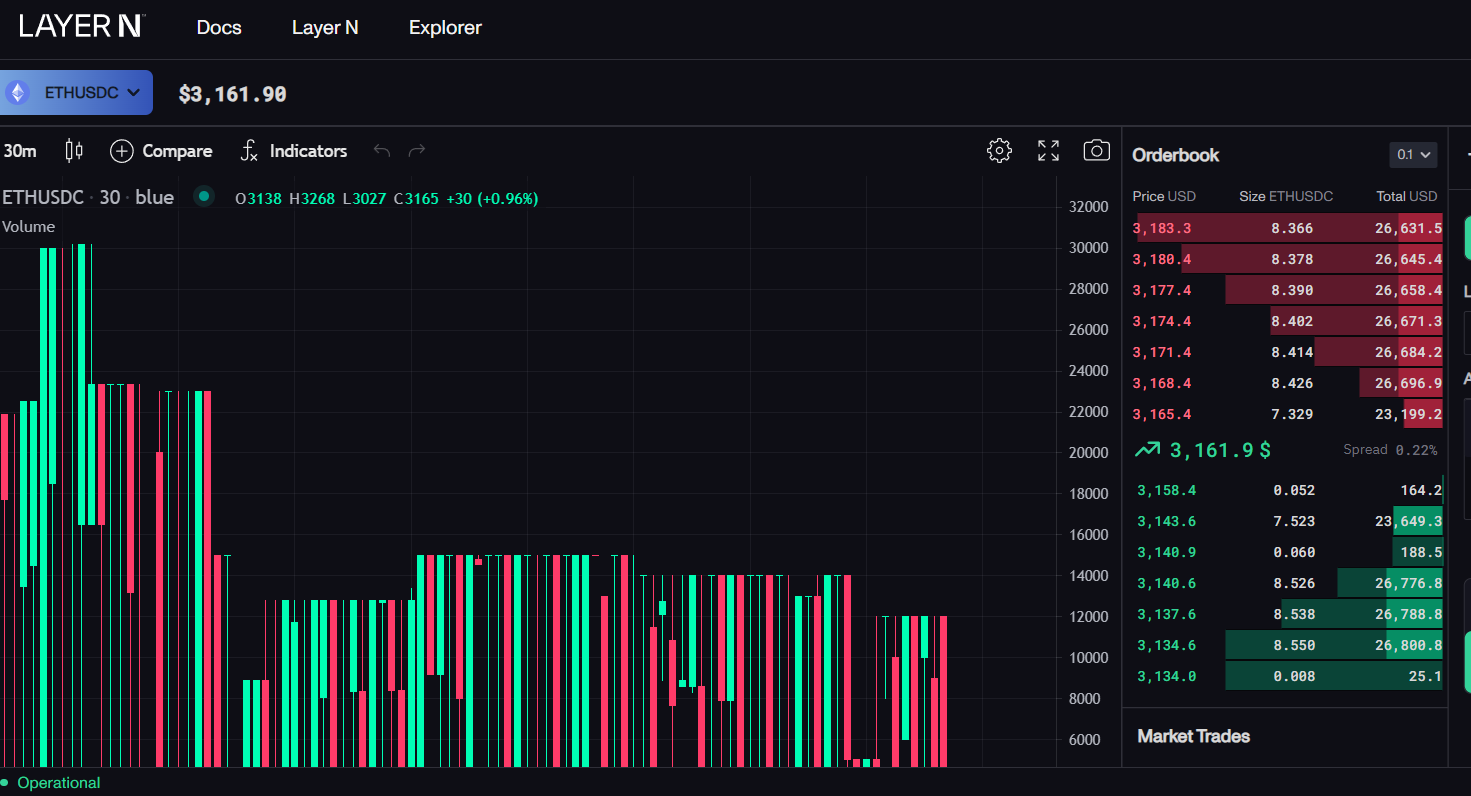Click the Price USD column header

pos(1164,196)
